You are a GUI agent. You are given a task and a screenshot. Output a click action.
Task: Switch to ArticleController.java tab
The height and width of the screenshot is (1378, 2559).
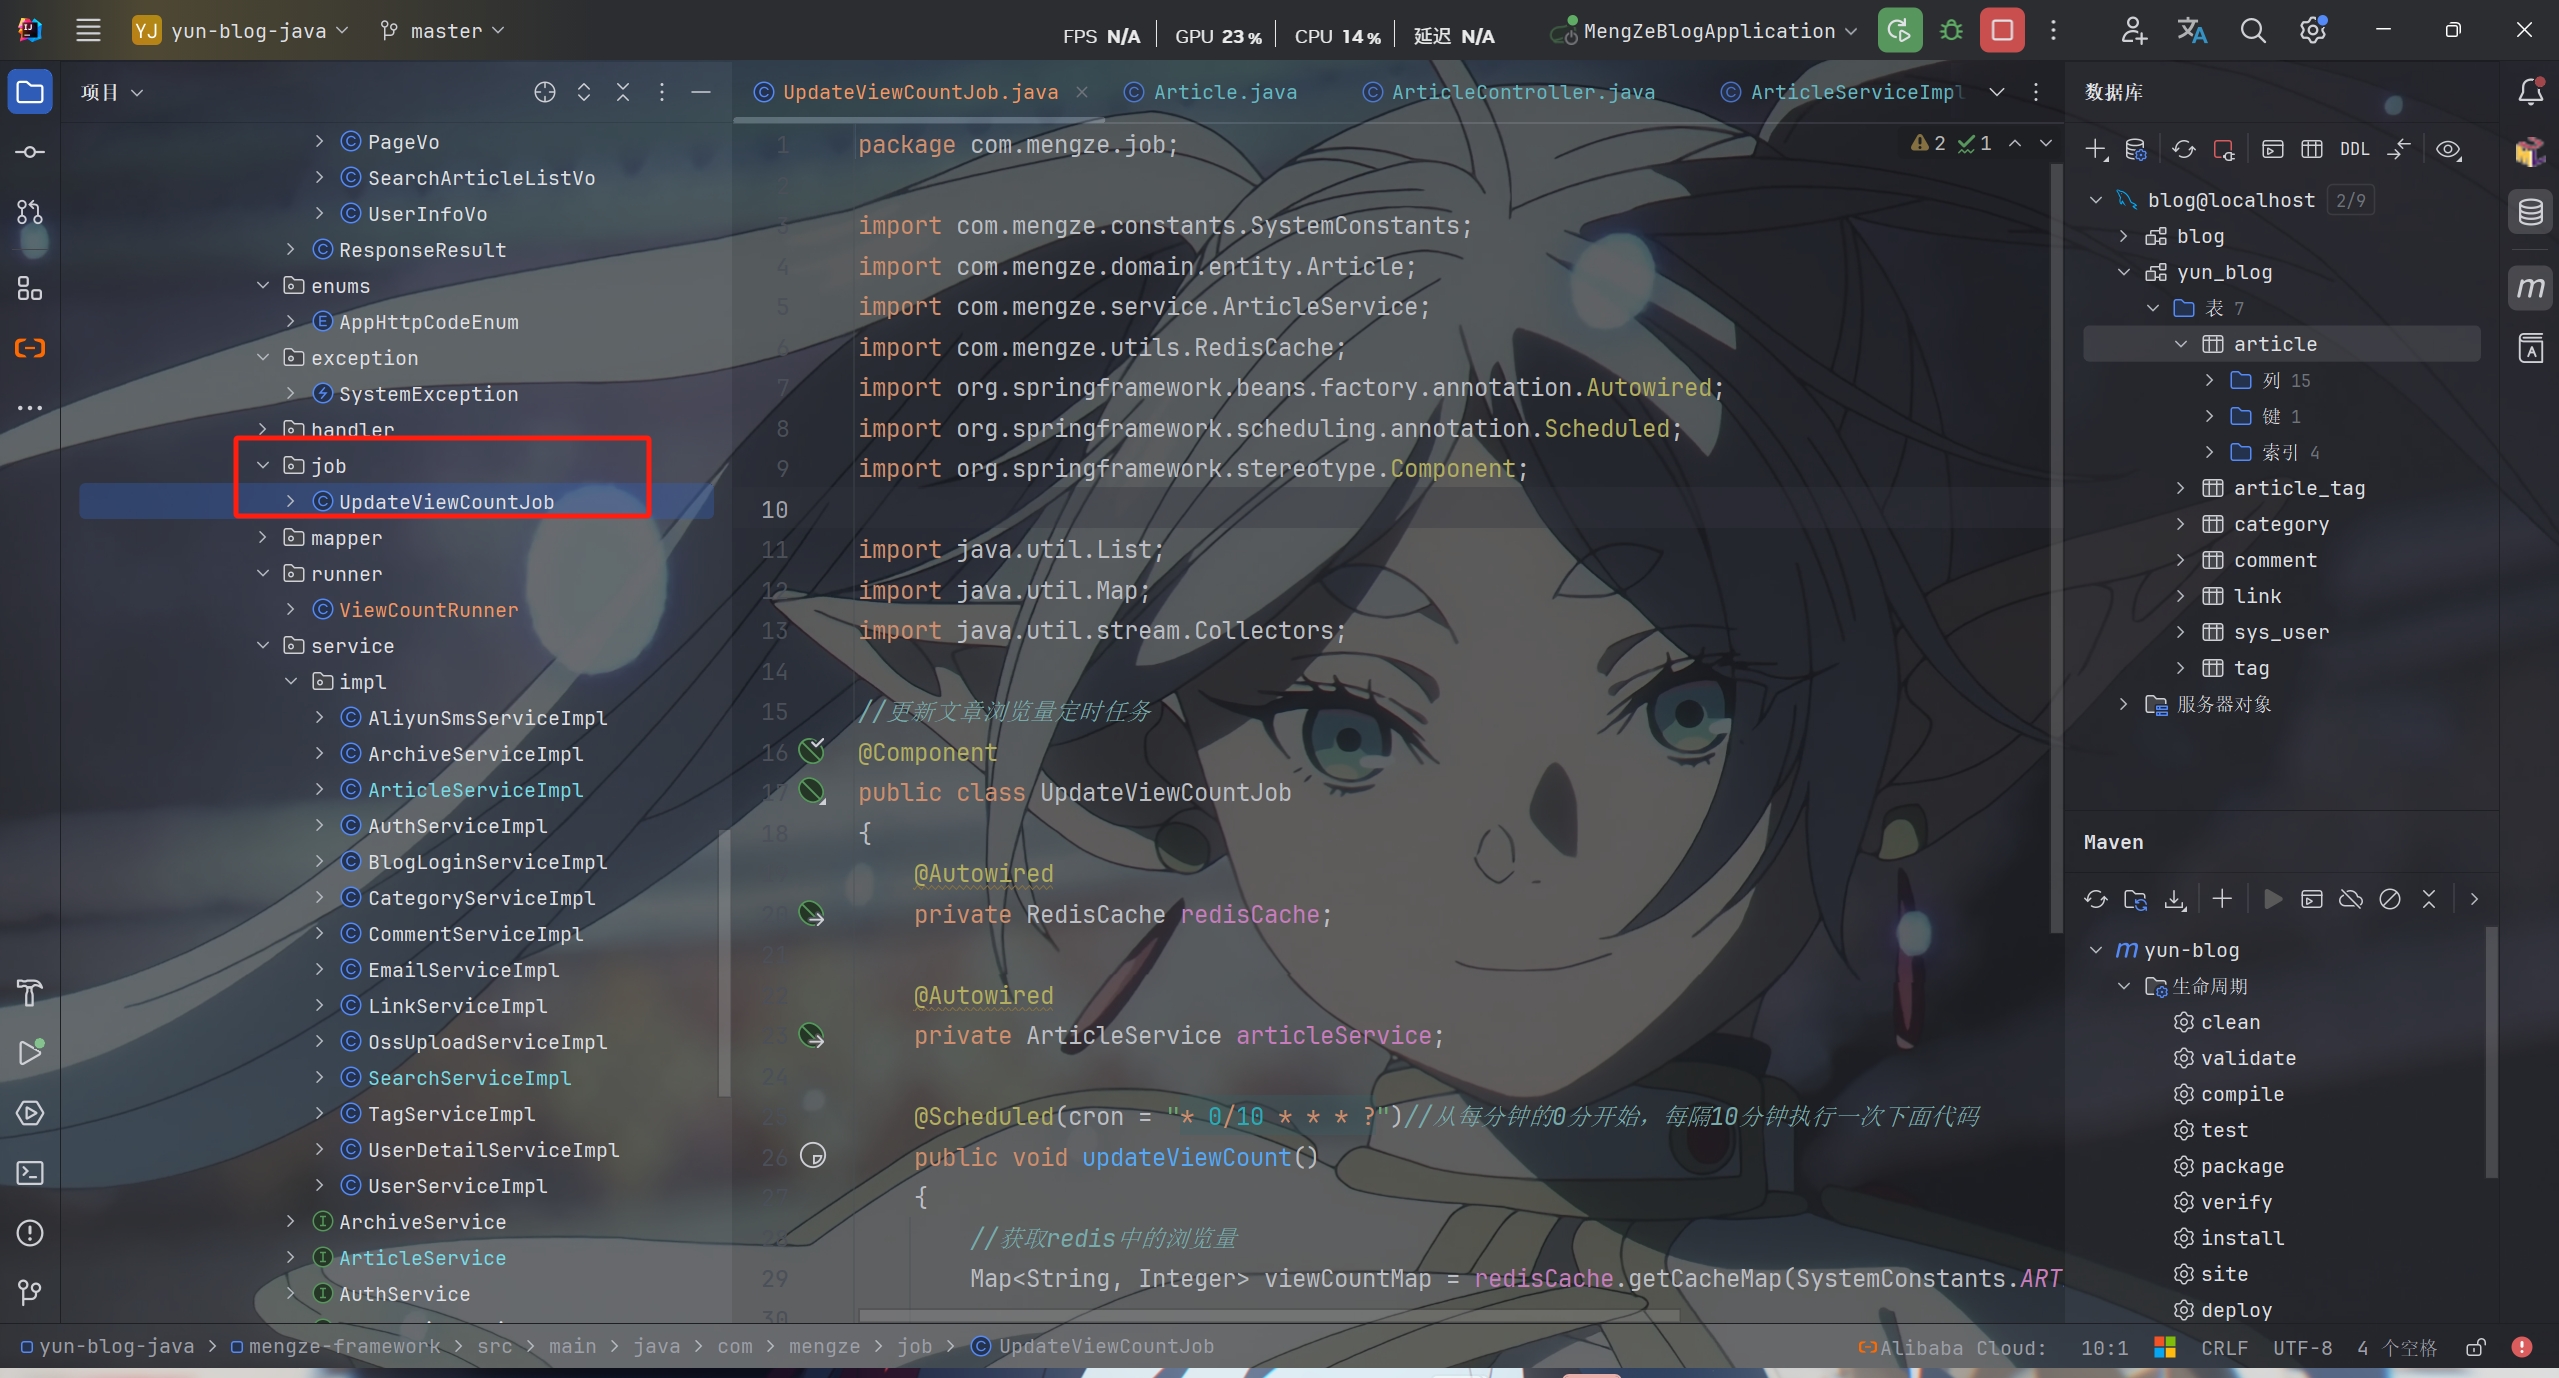pos(1522,92)
